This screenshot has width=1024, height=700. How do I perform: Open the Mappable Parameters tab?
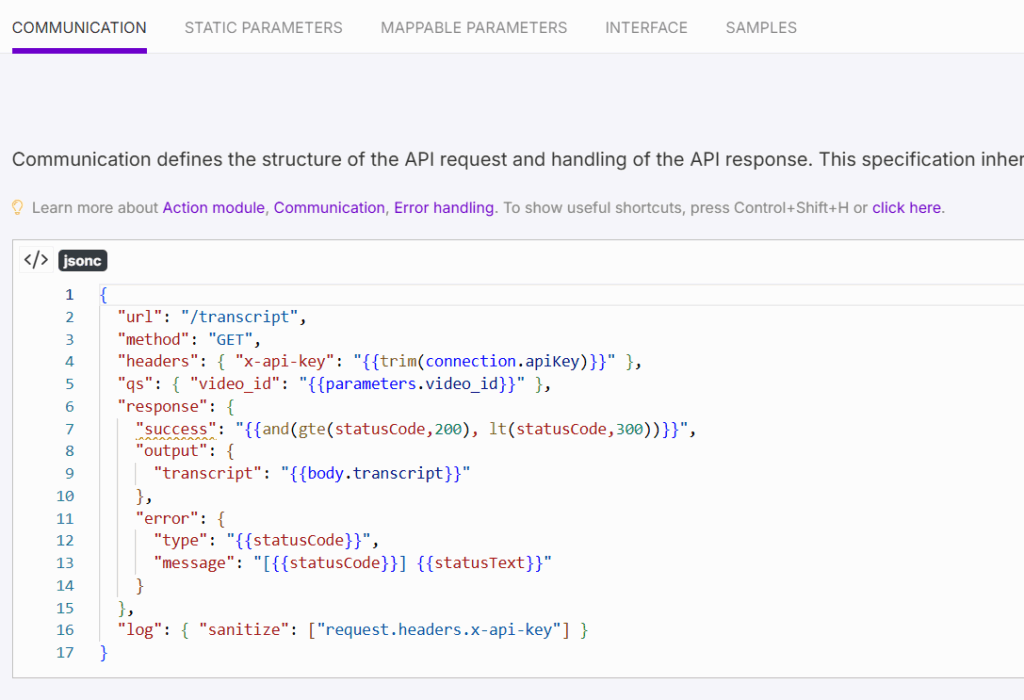pyautogui.click(x=473, y=27)
